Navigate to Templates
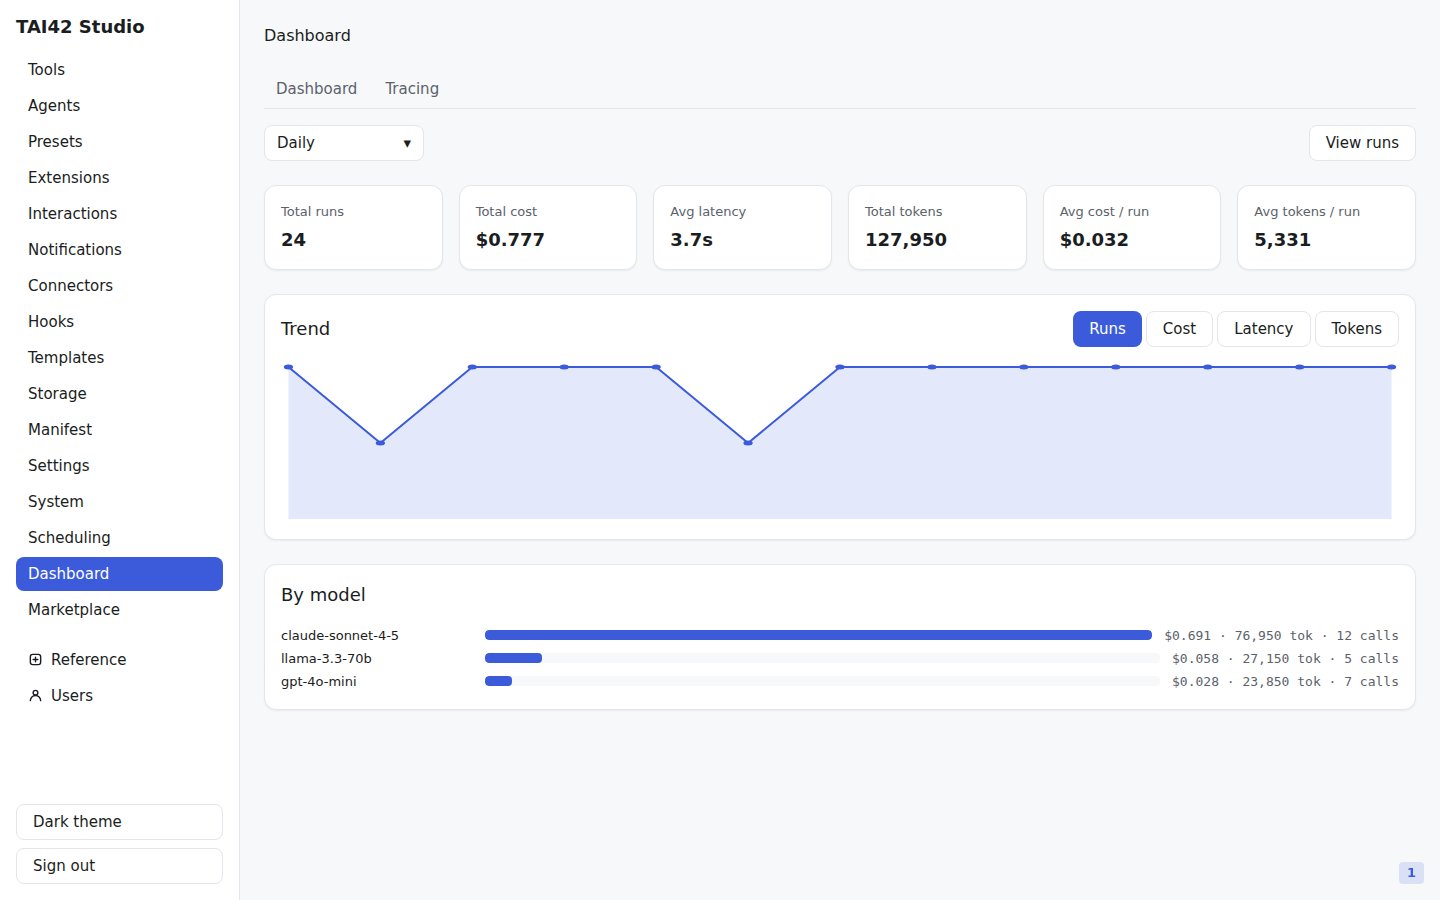The width and height of the screenshot is (1440, 900). click(x=119, y=357)
